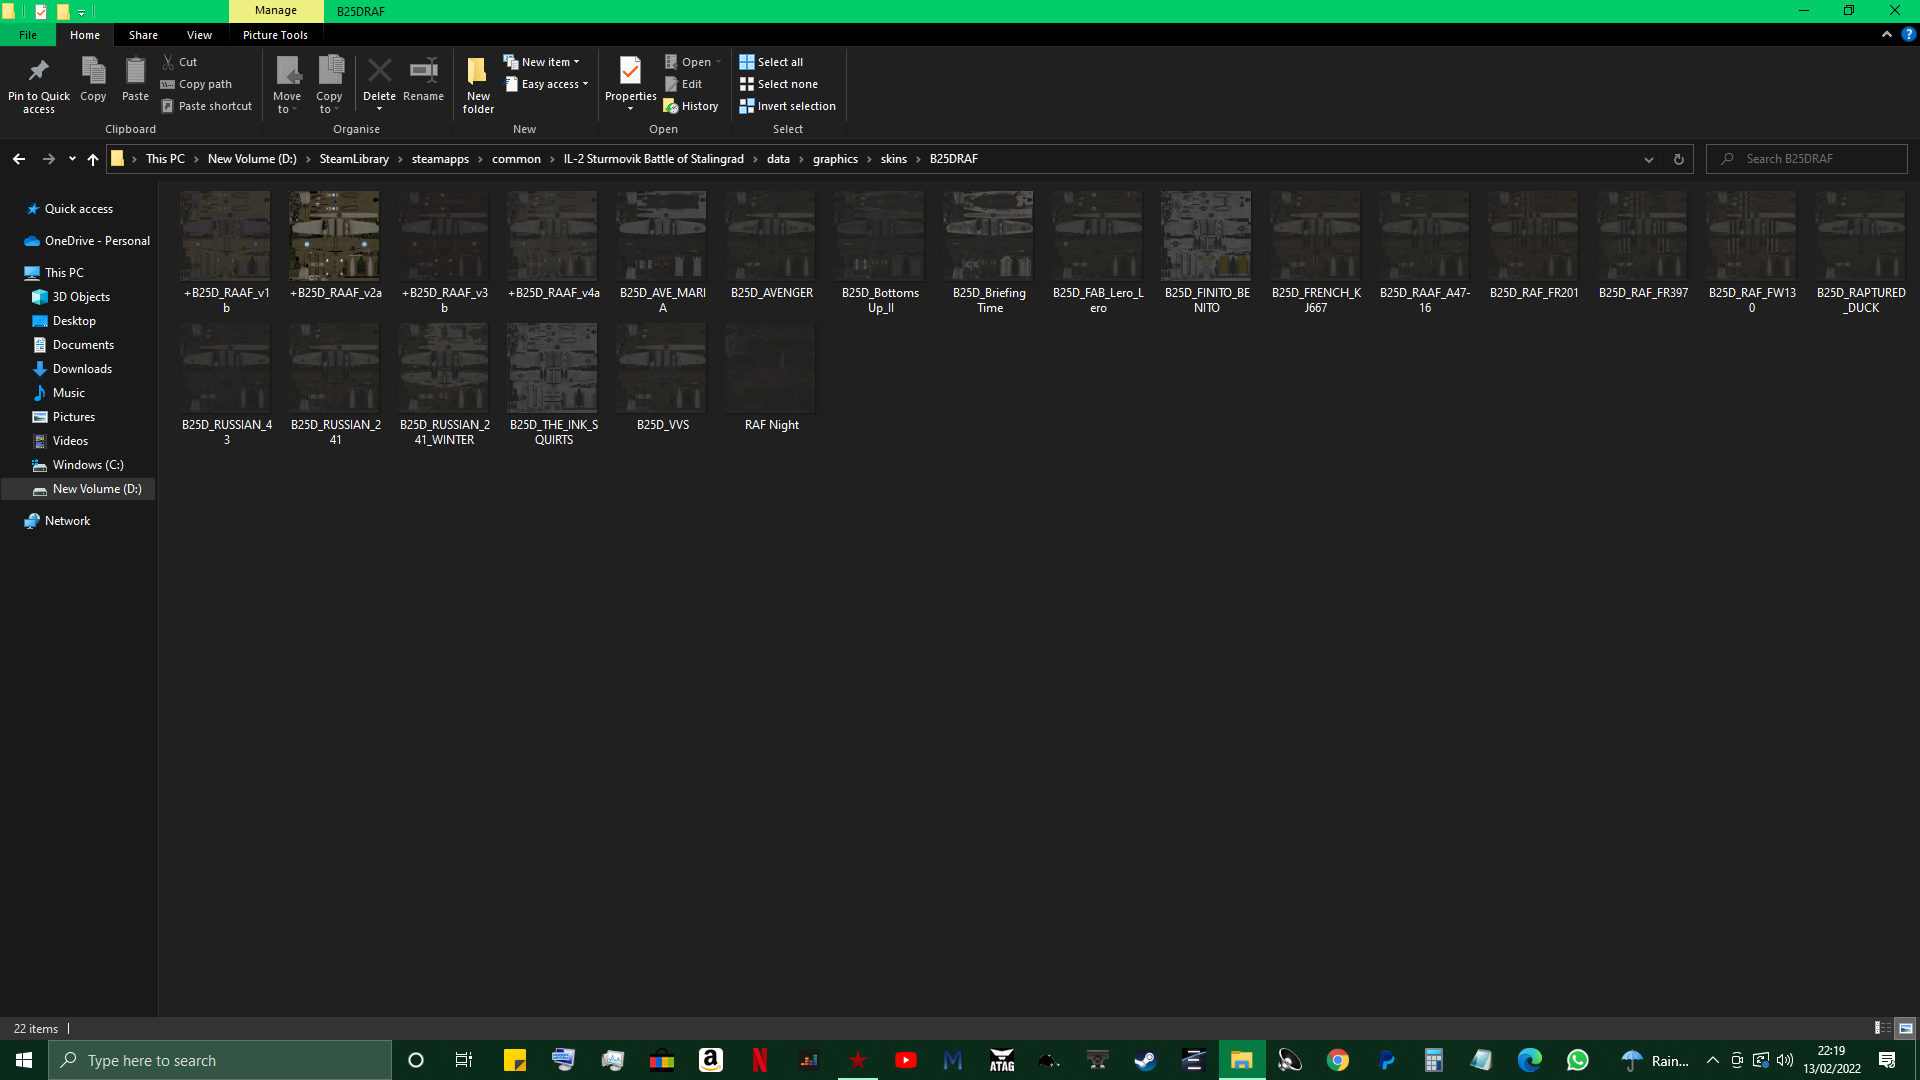This screenshot has width=1920, height=1080.
Task: Click the History command
Action: (691, 106)
